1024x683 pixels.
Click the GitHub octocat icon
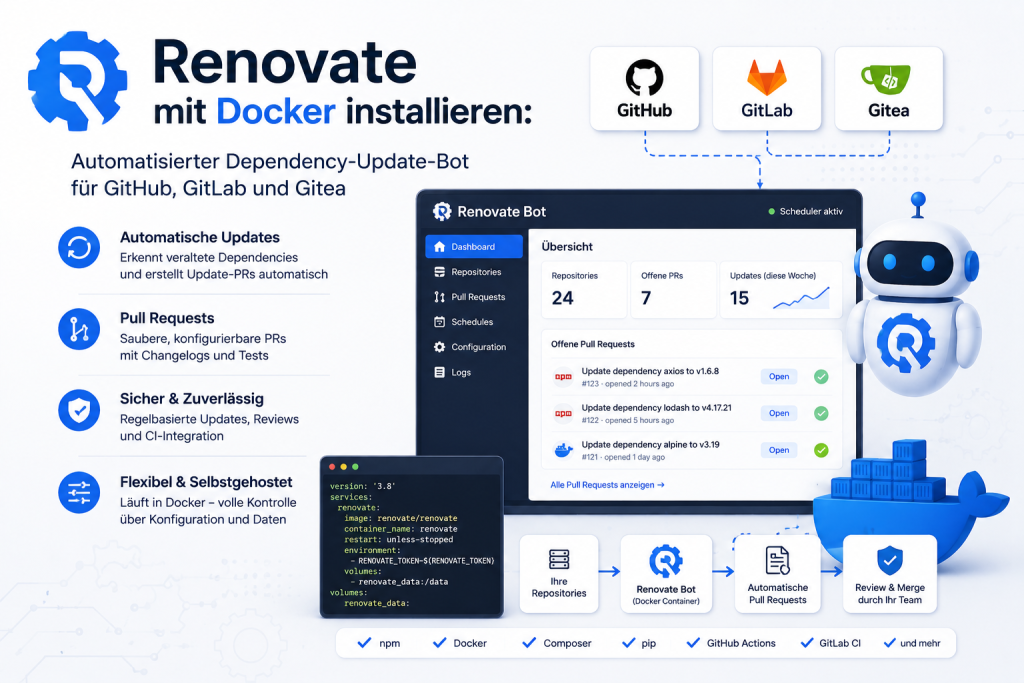click(x=645, y=78)
